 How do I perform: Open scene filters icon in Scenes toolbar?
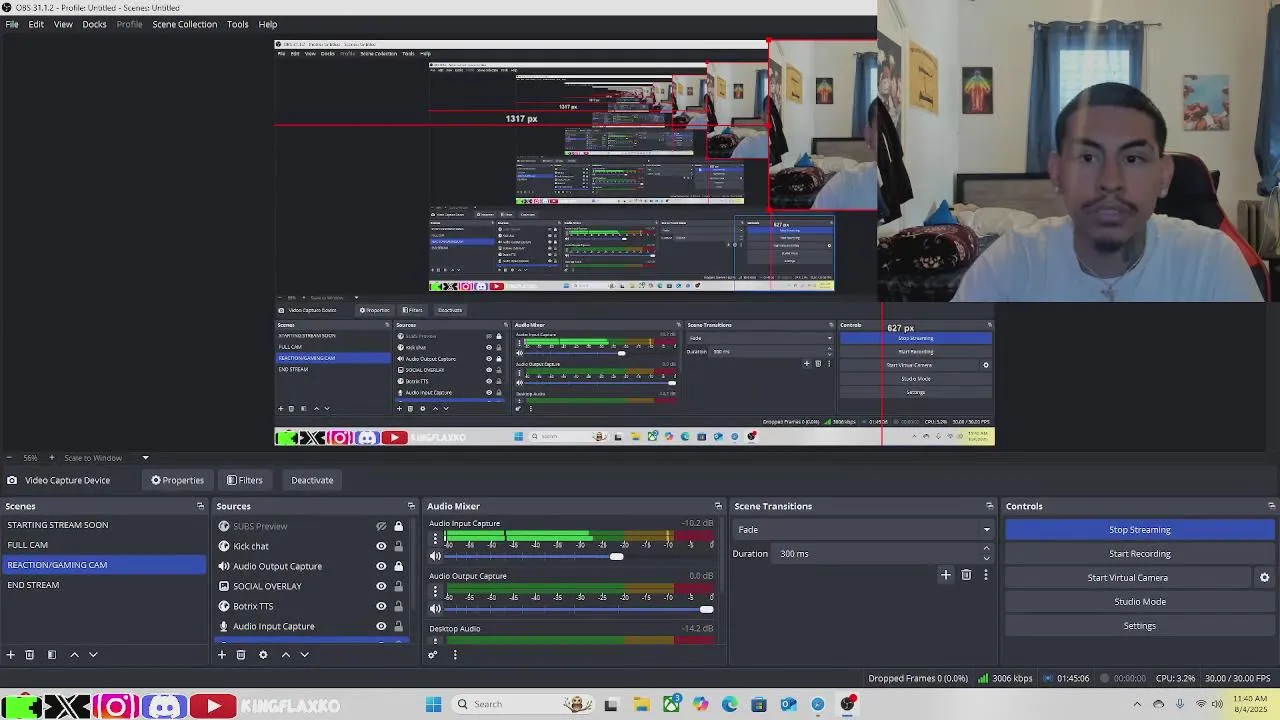click(52, 655)
